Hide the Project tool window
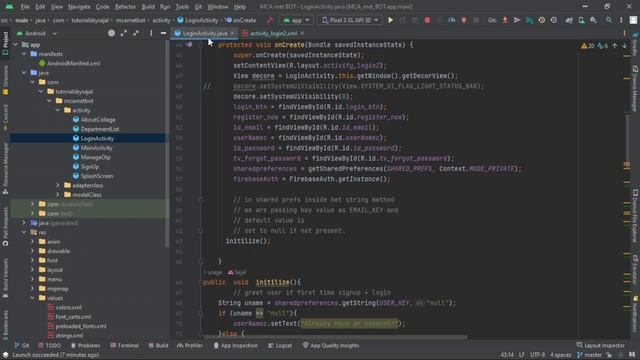 163,33
